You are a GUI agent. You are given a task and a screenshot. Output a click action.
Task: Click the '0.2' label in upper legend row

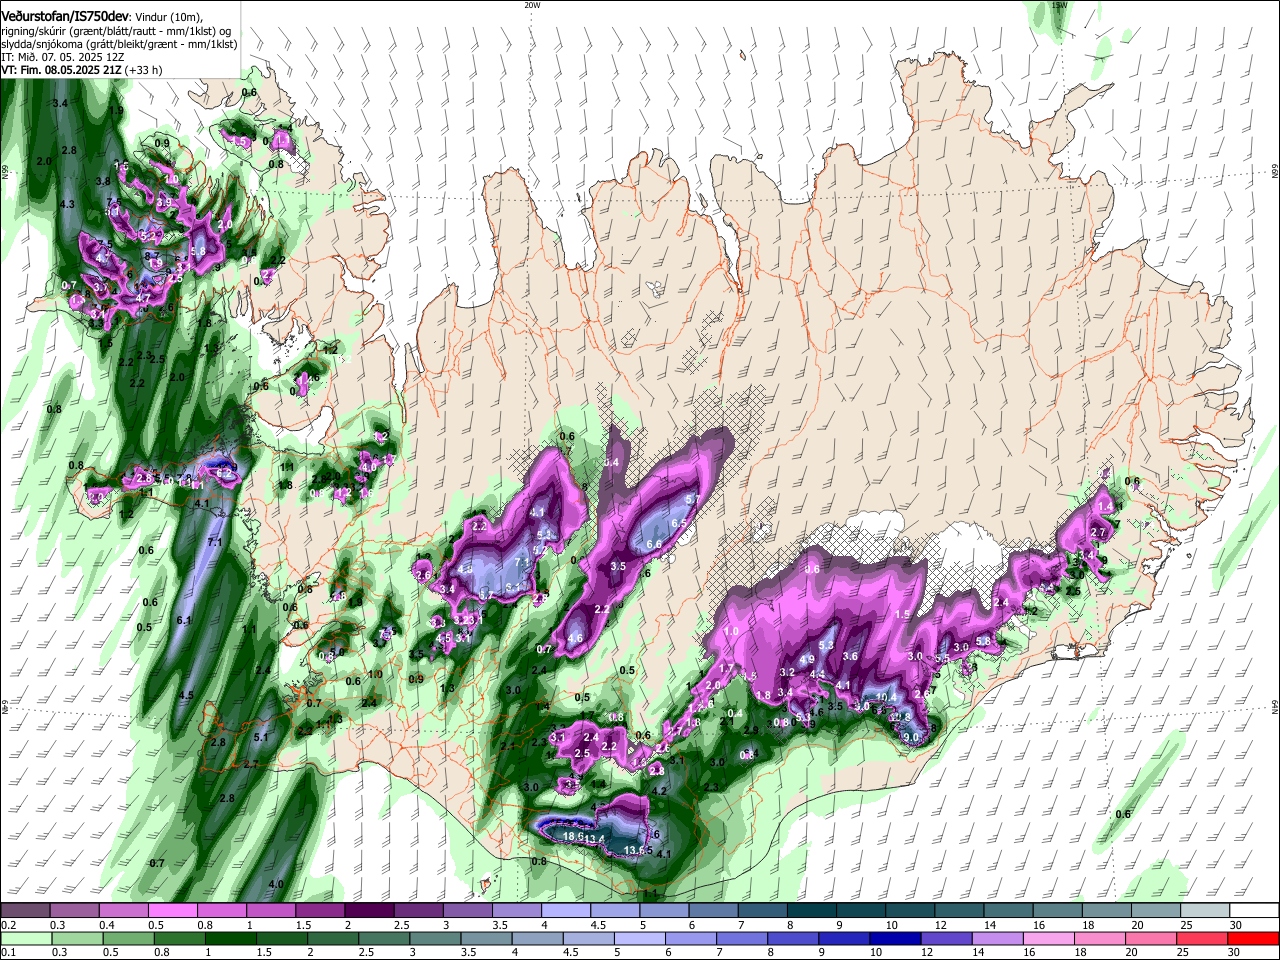[8, 925]
